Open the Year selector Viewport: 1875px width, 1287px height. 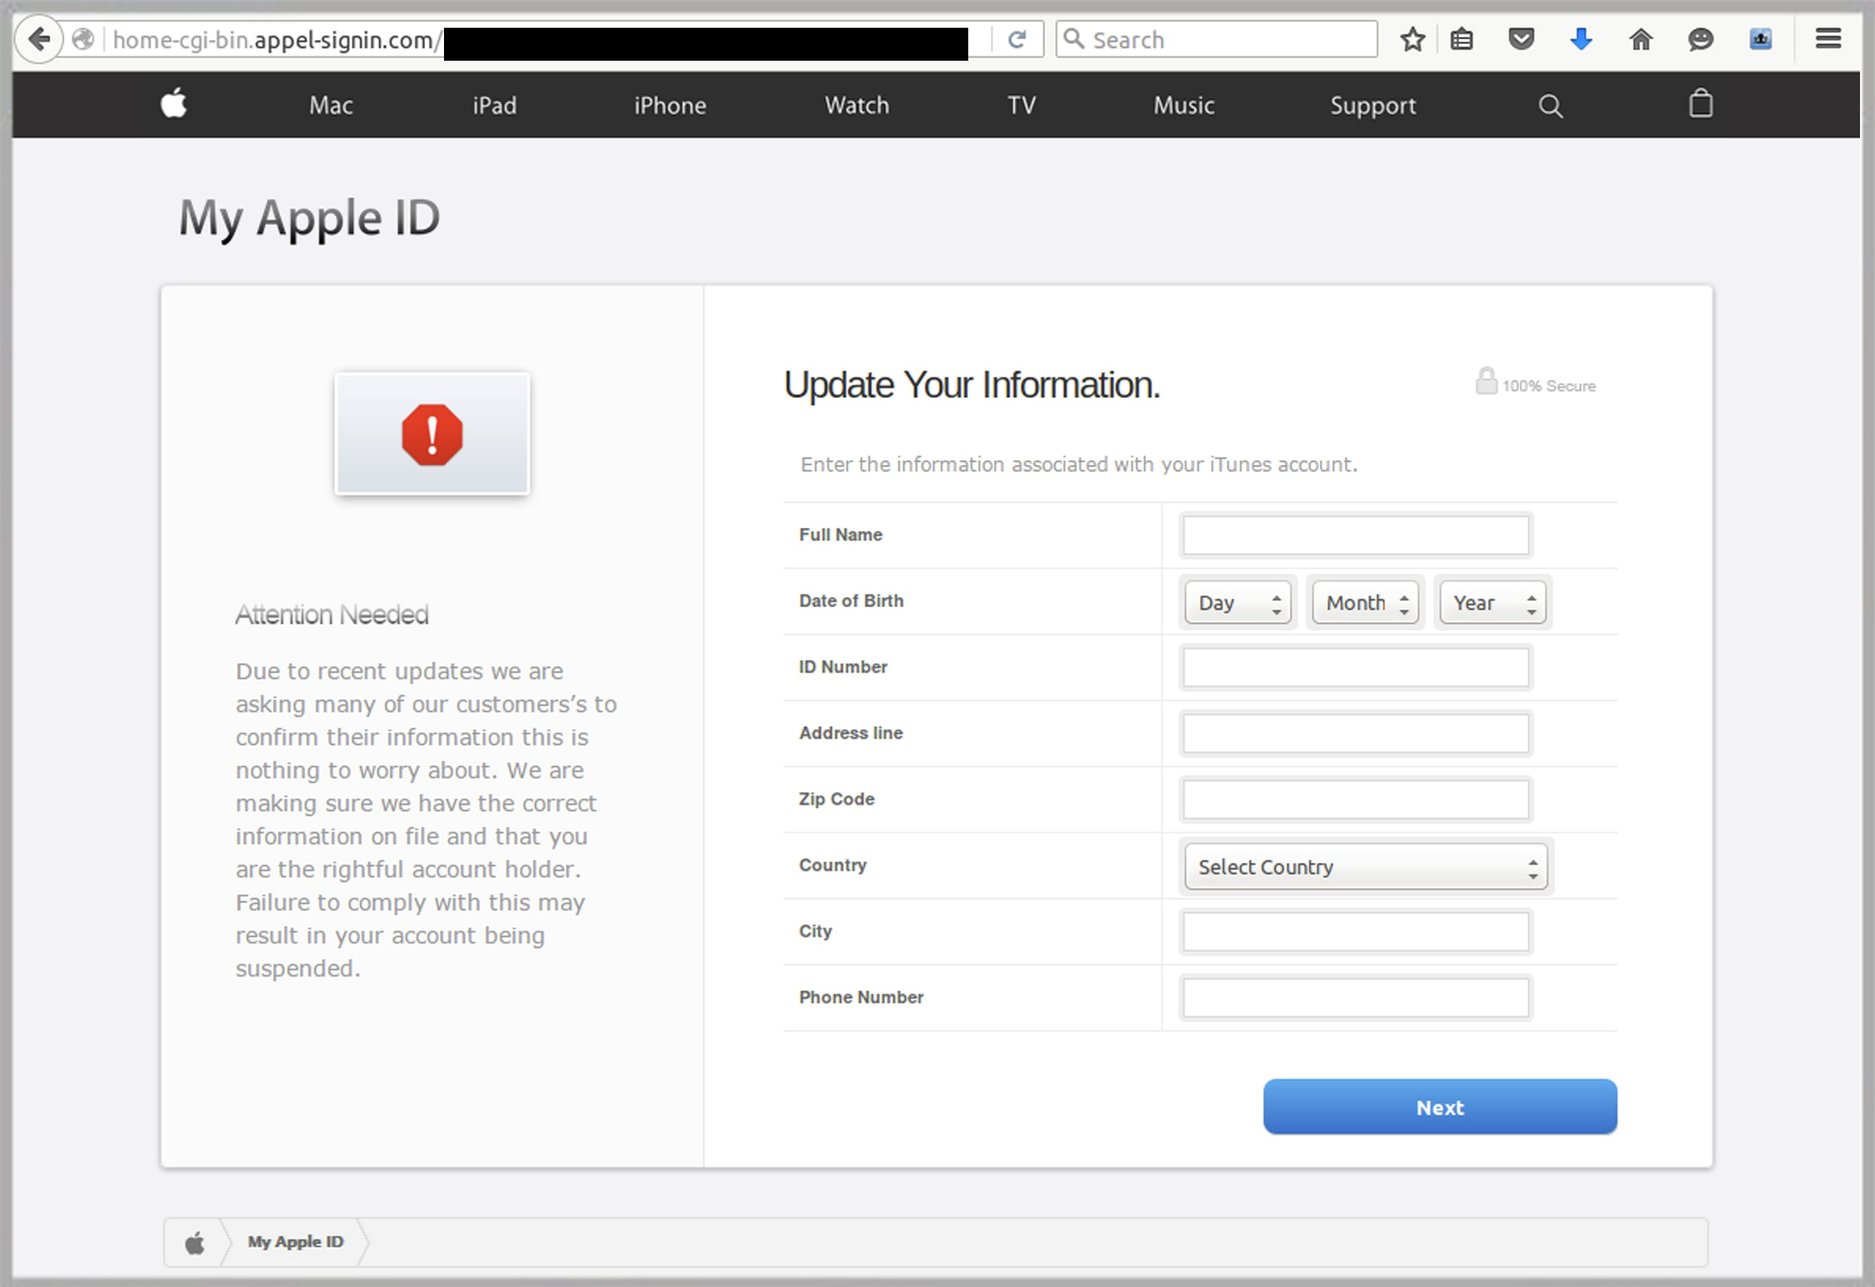[x=1492, y=602]
